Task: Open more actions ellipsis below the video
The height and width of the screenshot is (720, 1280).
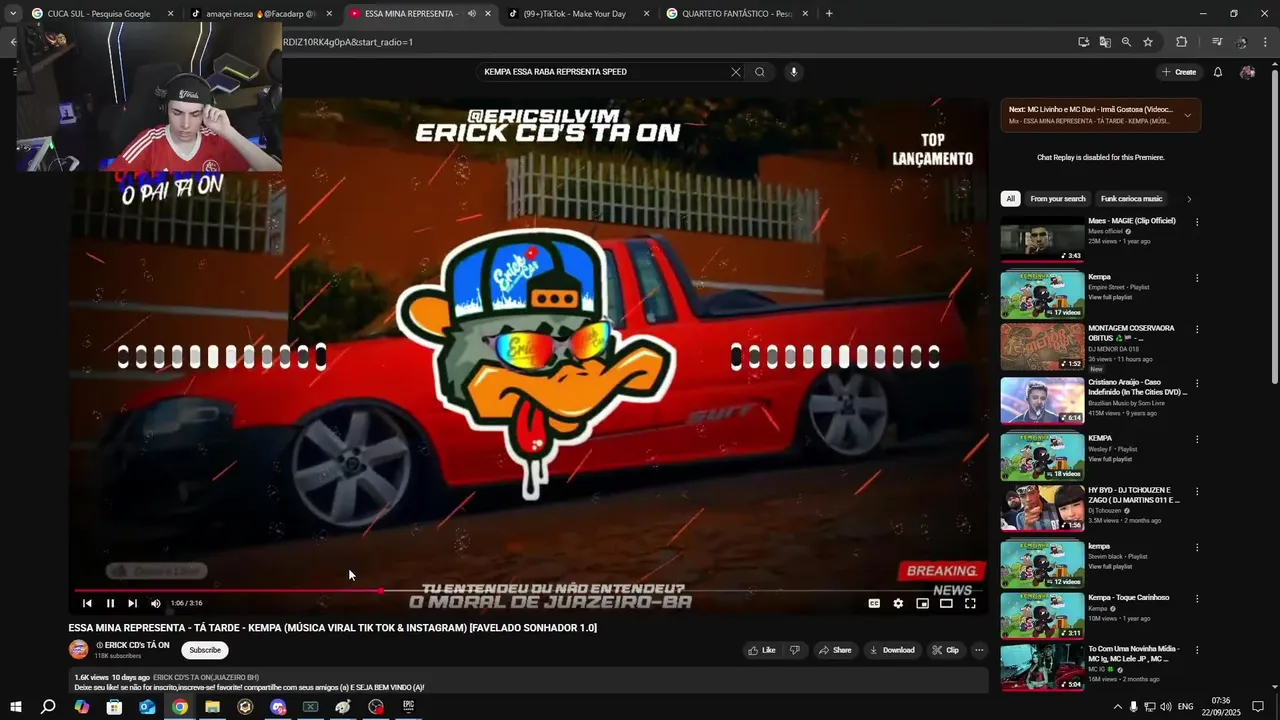Action: click(x=979, y=650)
